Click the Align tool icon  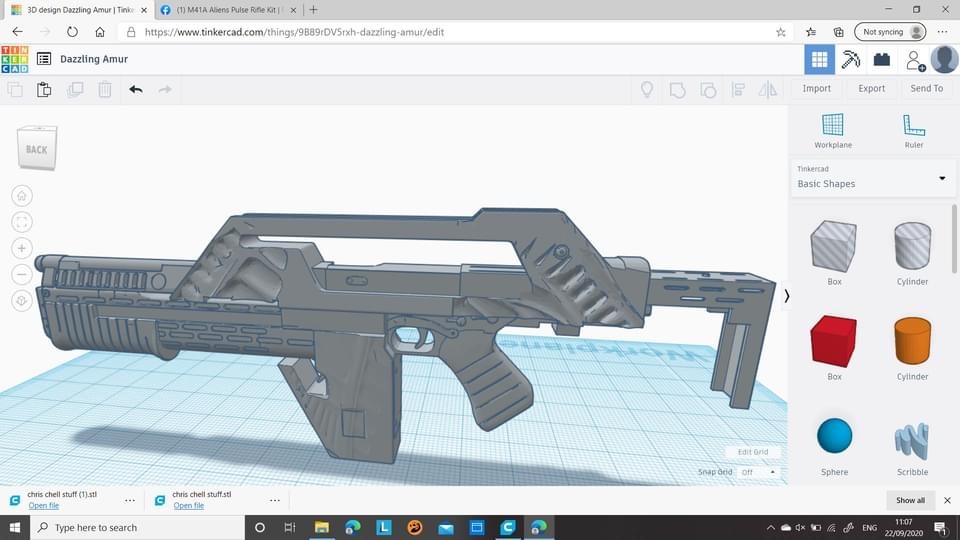click(738, 90)
